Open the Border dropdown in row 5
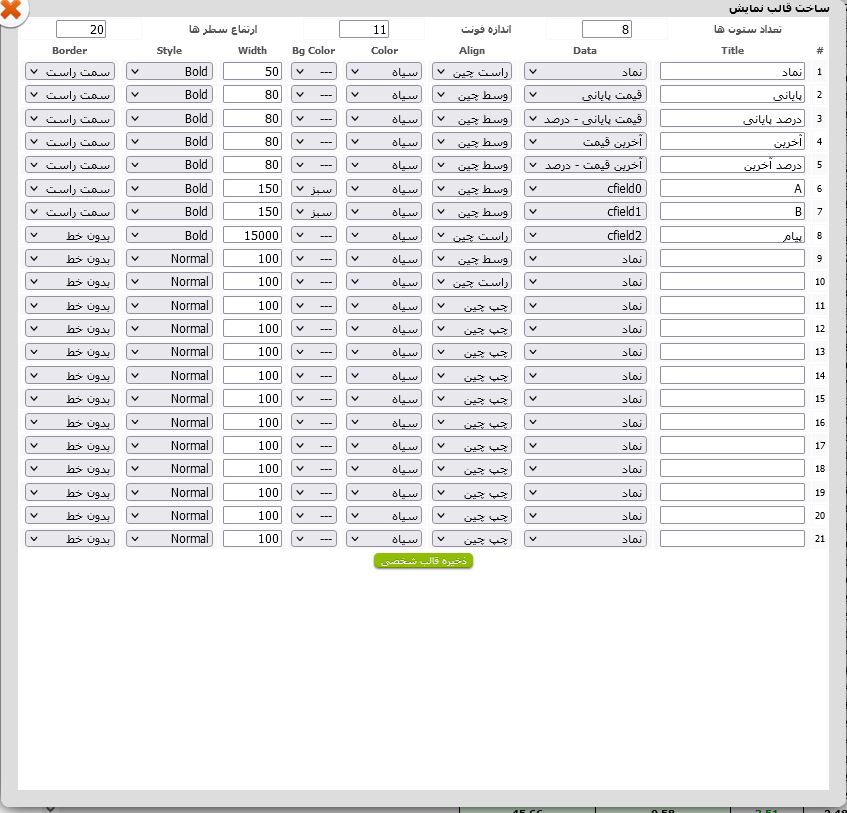 point(70,165)
